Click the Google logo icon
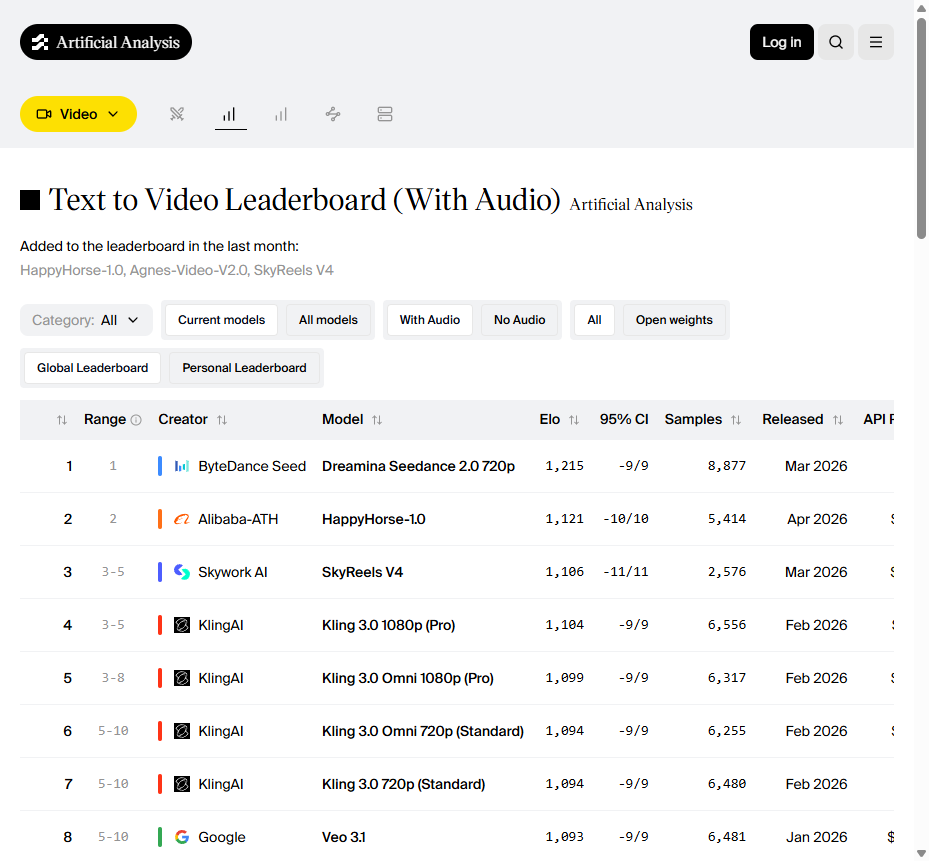The image size is (929, 861). point(182,837)
